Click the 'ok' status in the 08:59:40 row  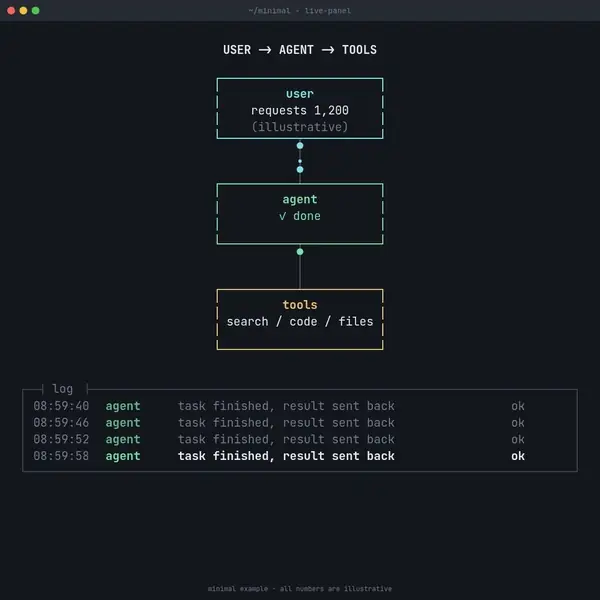518,406
